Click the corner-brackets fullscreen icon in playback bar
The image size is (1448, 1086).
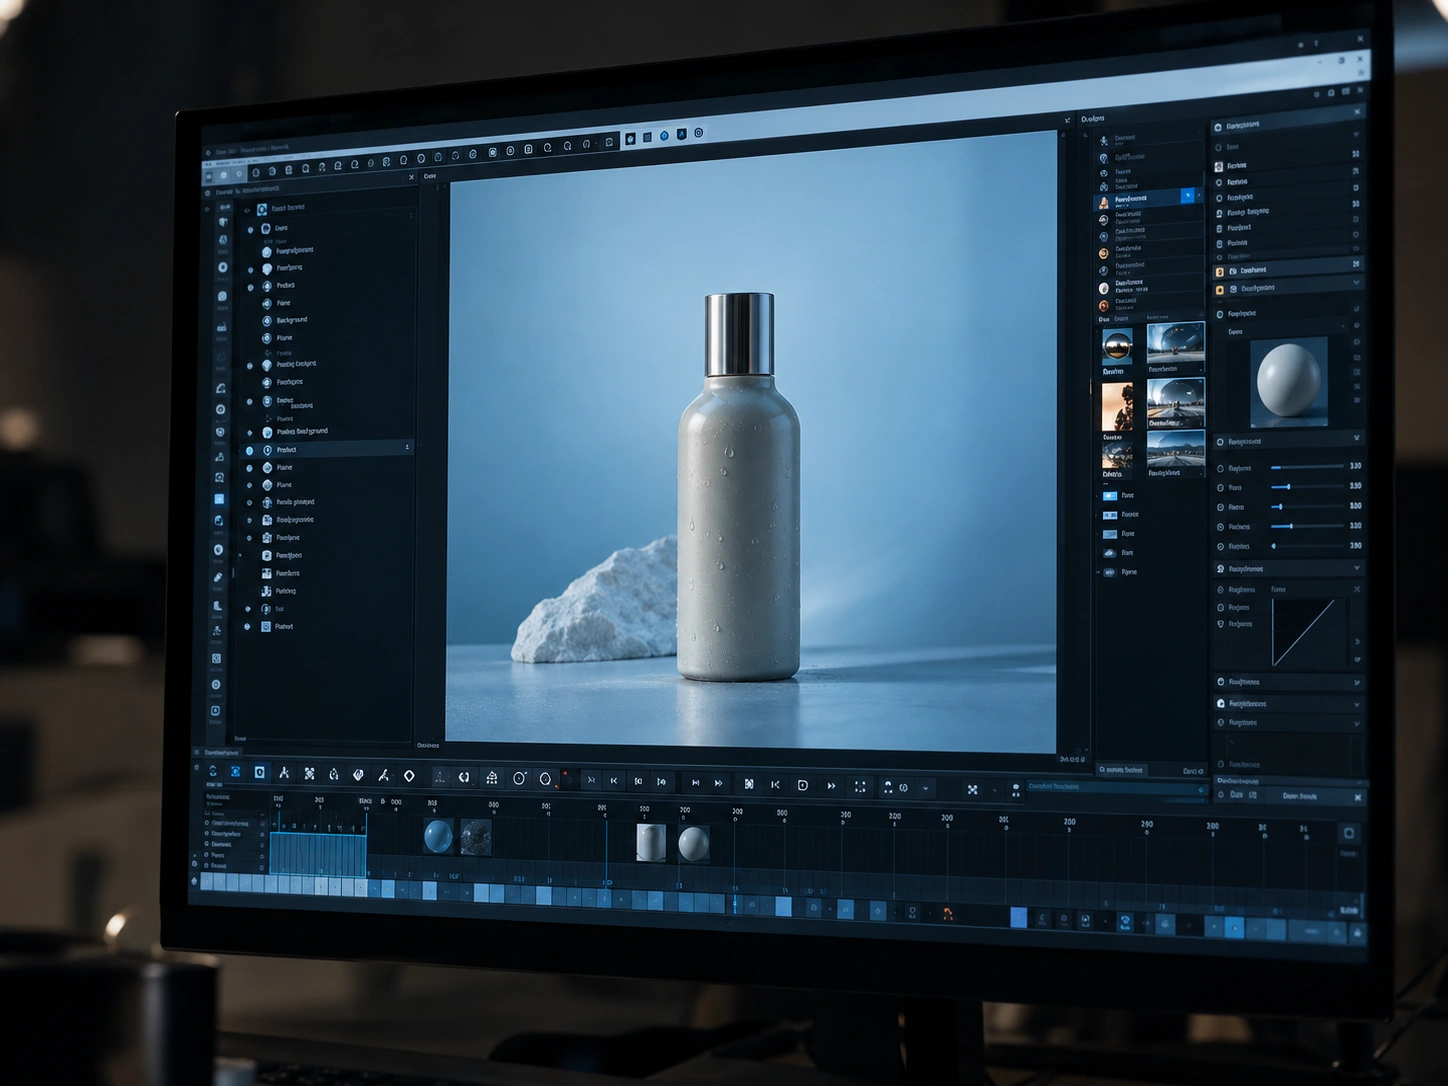click(860, 787)
